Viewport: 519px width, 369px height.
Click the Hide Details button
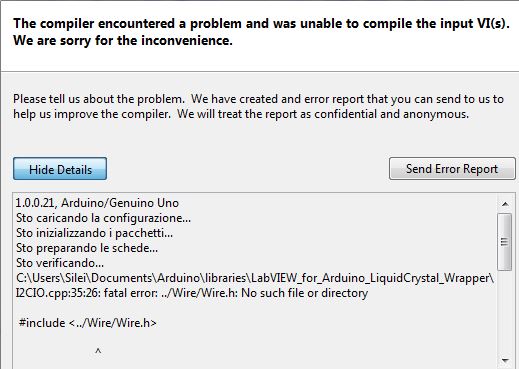pos(60,169)
